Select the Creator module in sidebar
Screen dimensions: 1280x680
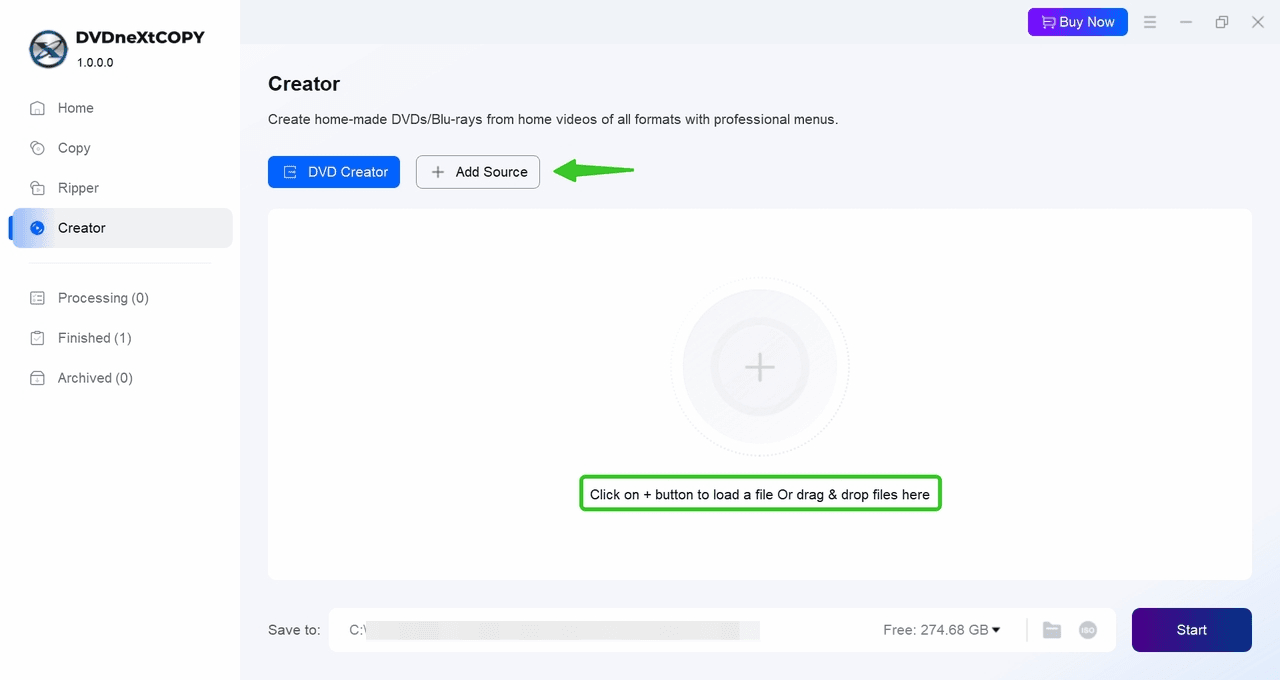[121, 228]
